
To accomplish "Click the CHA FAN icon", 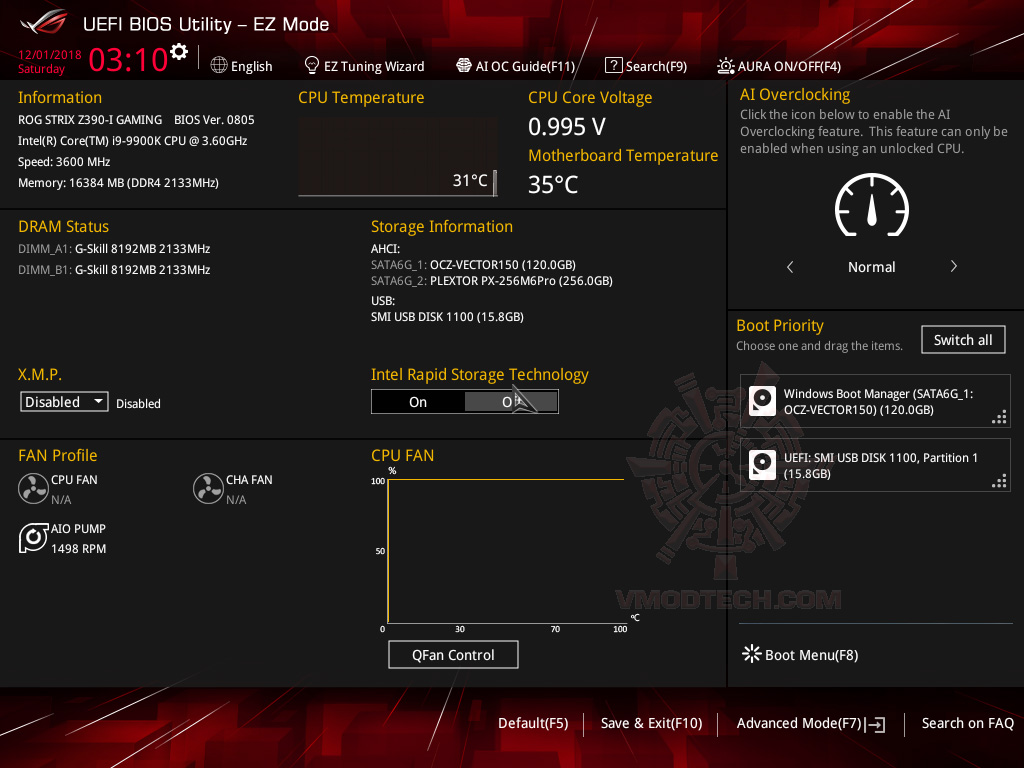I will click(208, 489).
